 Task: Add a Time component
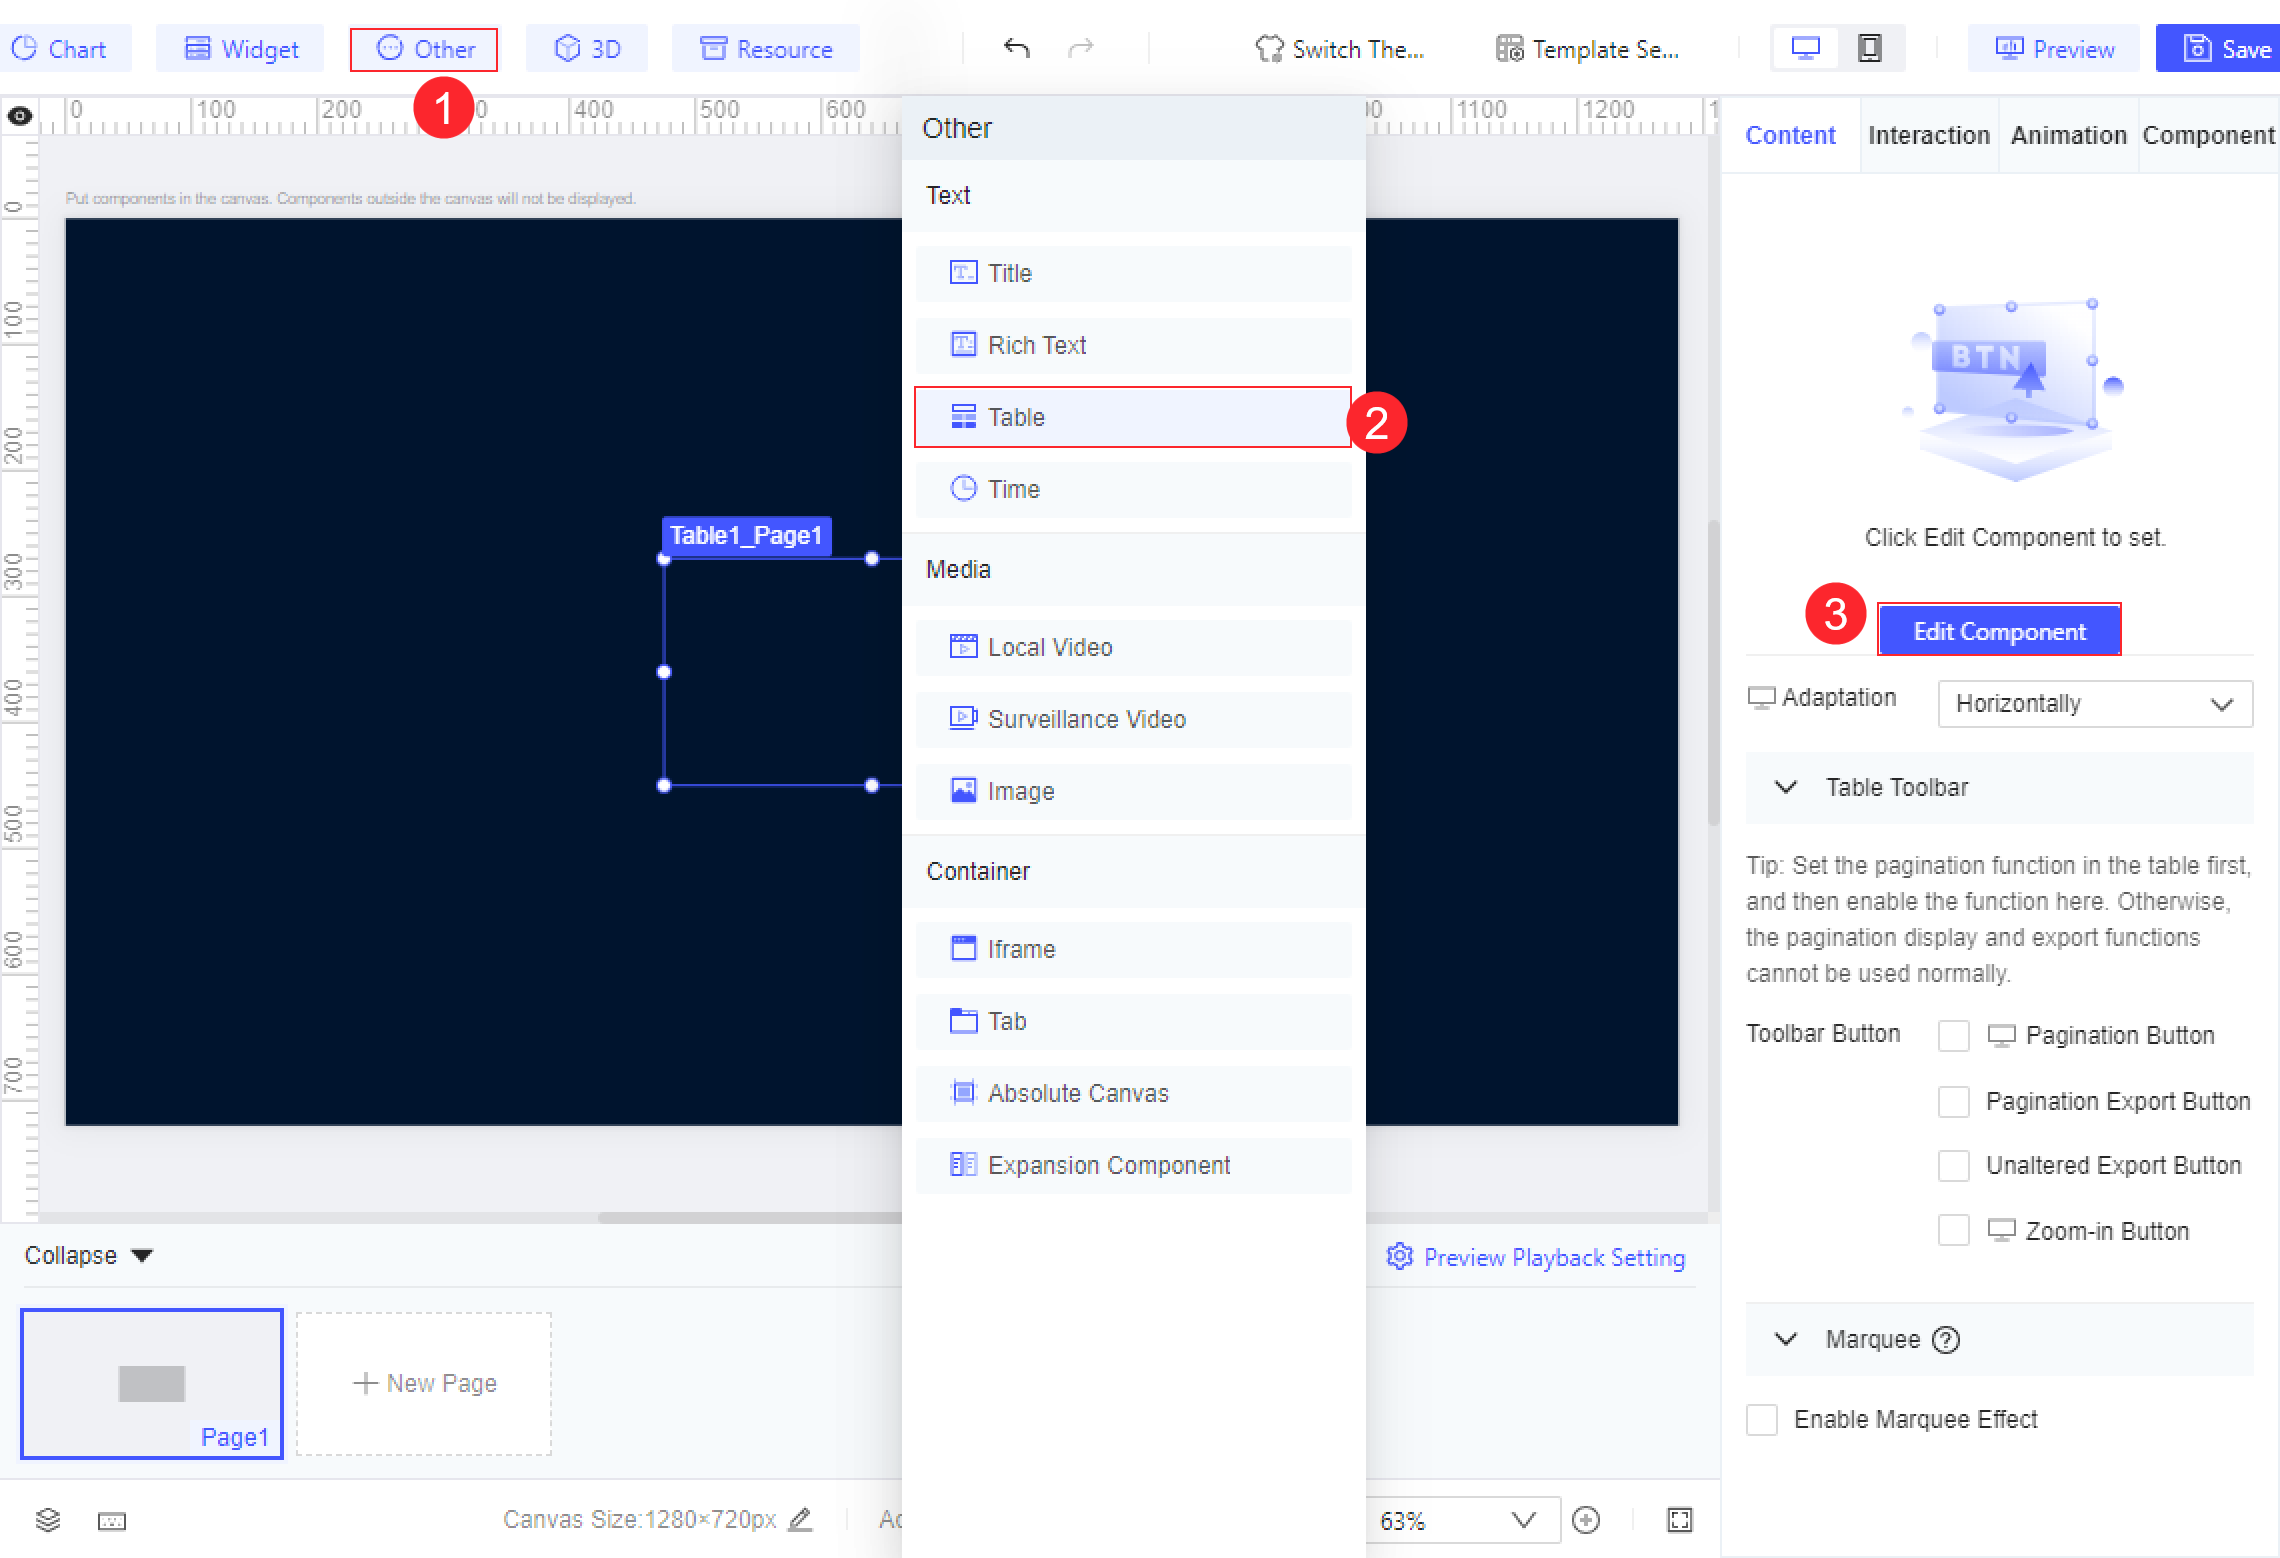(x=1133, y=489)
